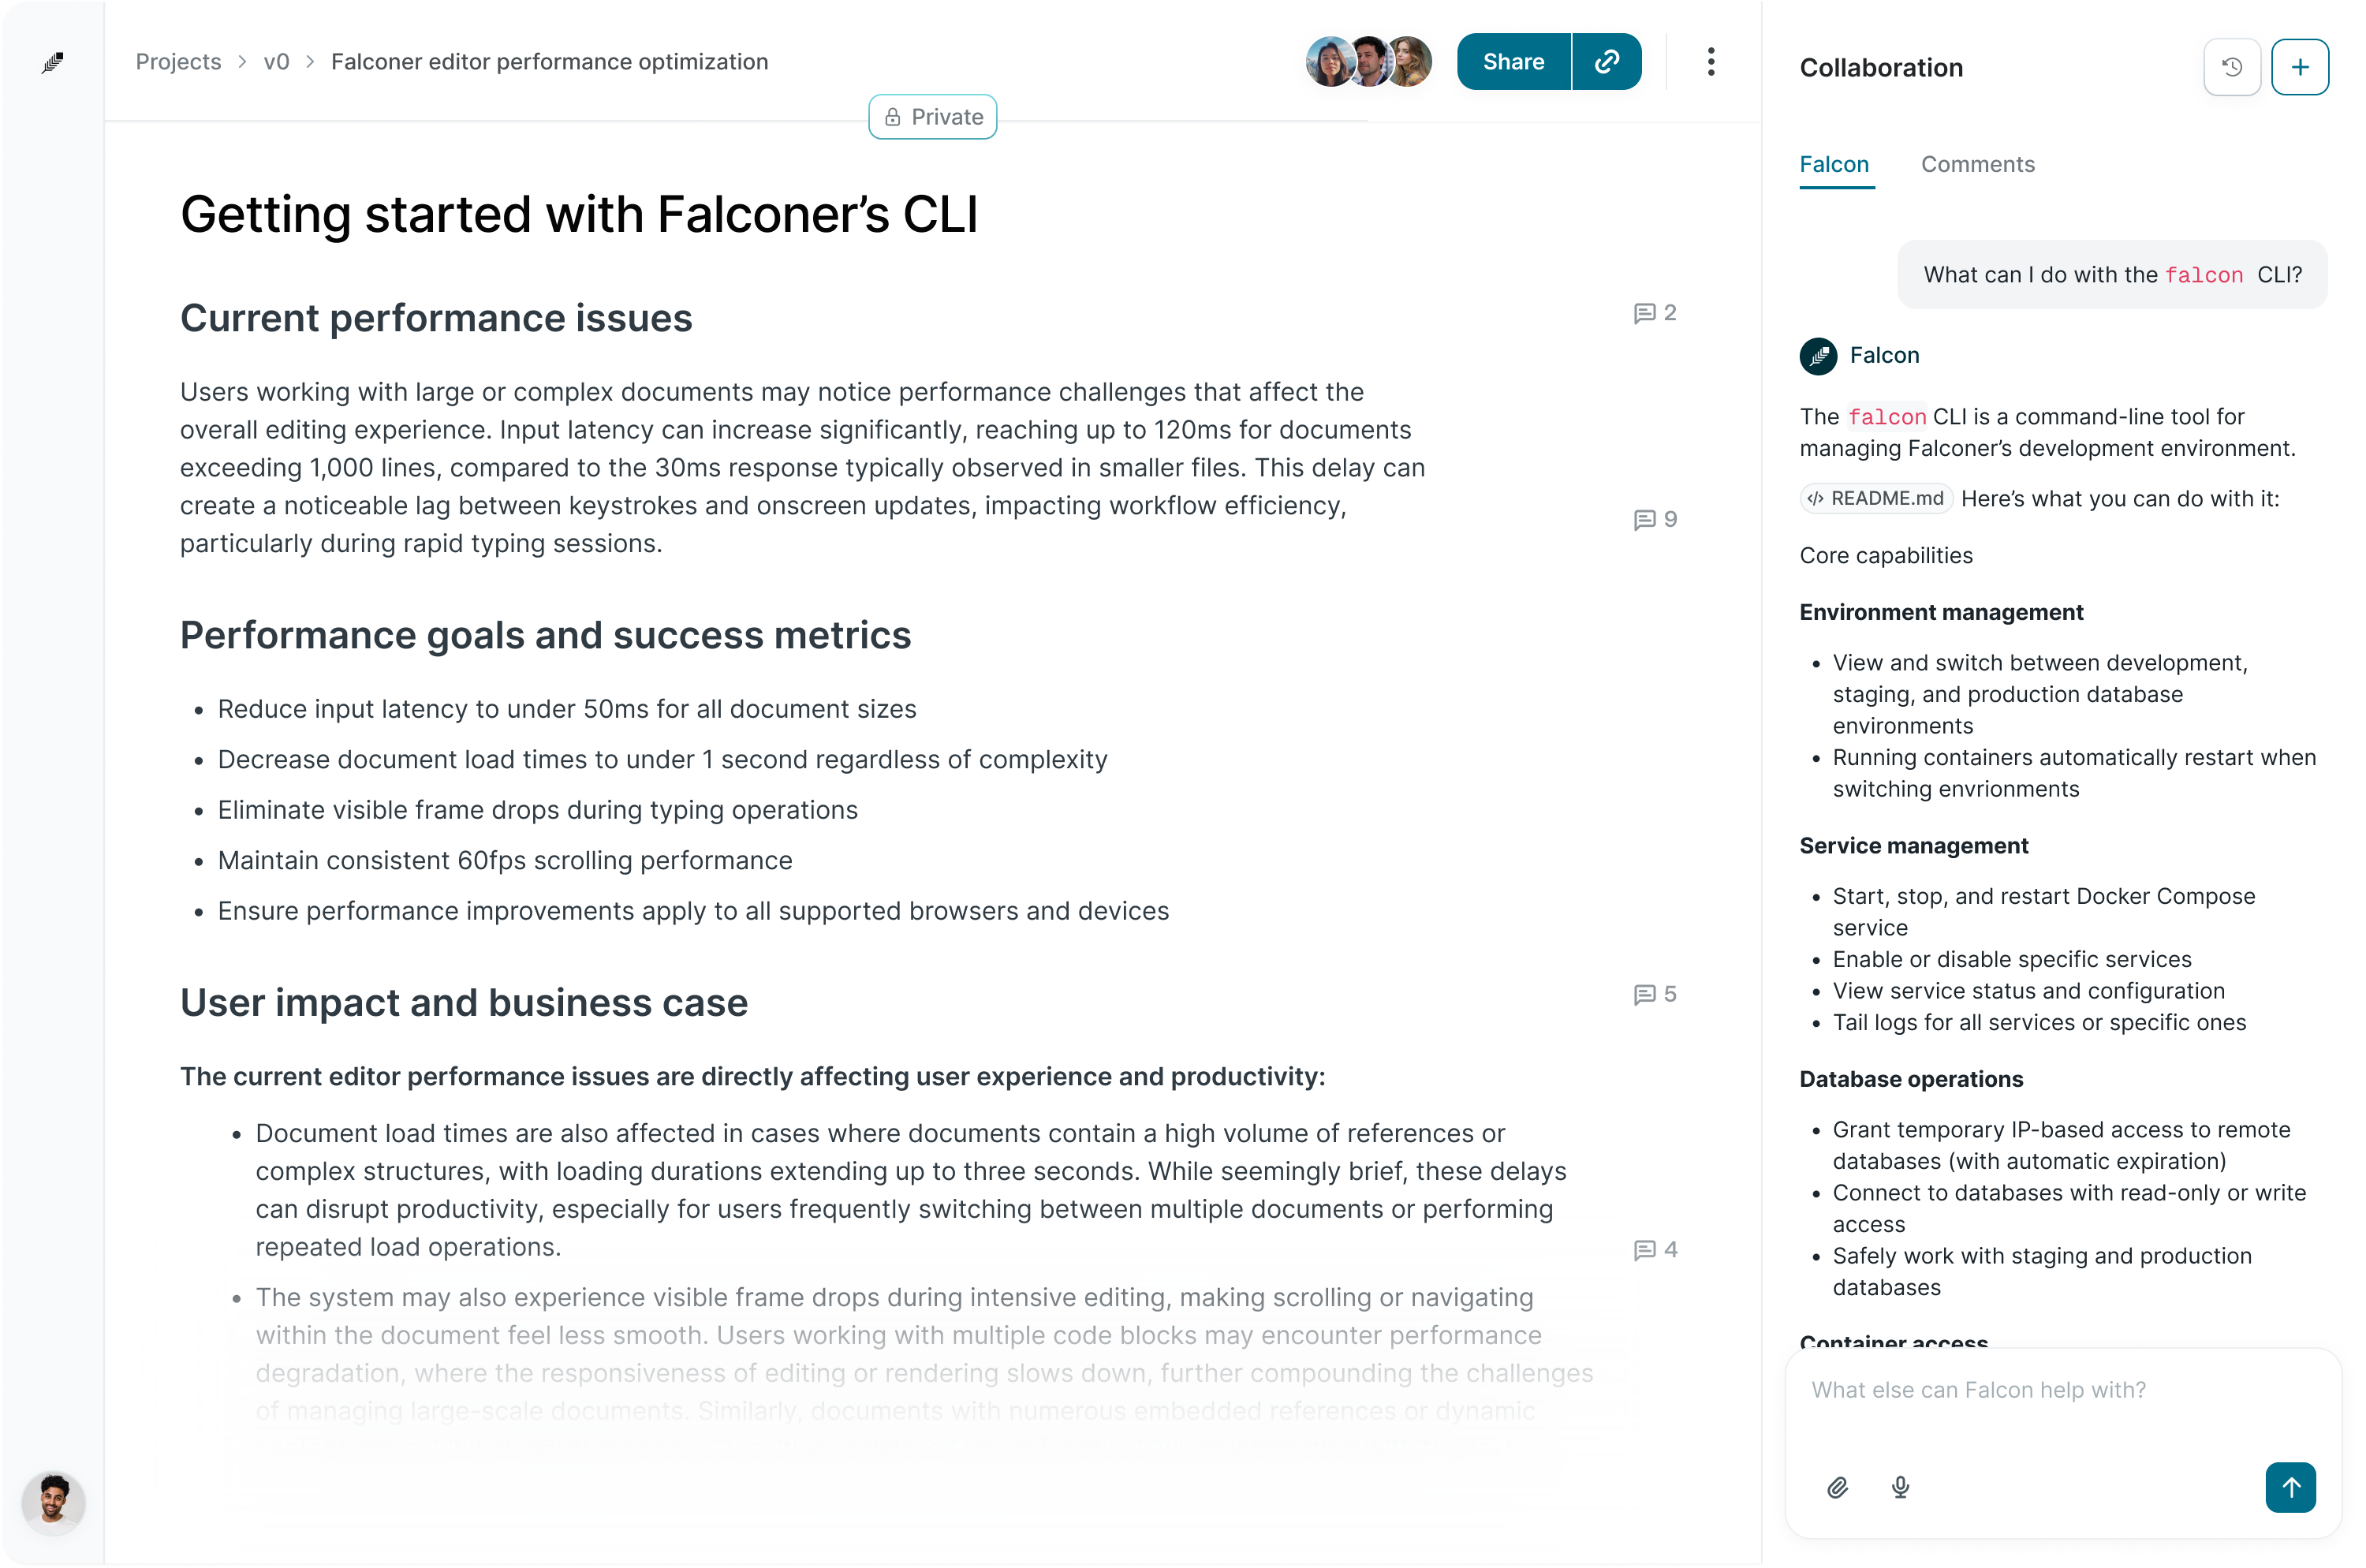Attach a file using the paperclip icon
This screenshot has width=2366, height=1568.
pos(1837,1487)
